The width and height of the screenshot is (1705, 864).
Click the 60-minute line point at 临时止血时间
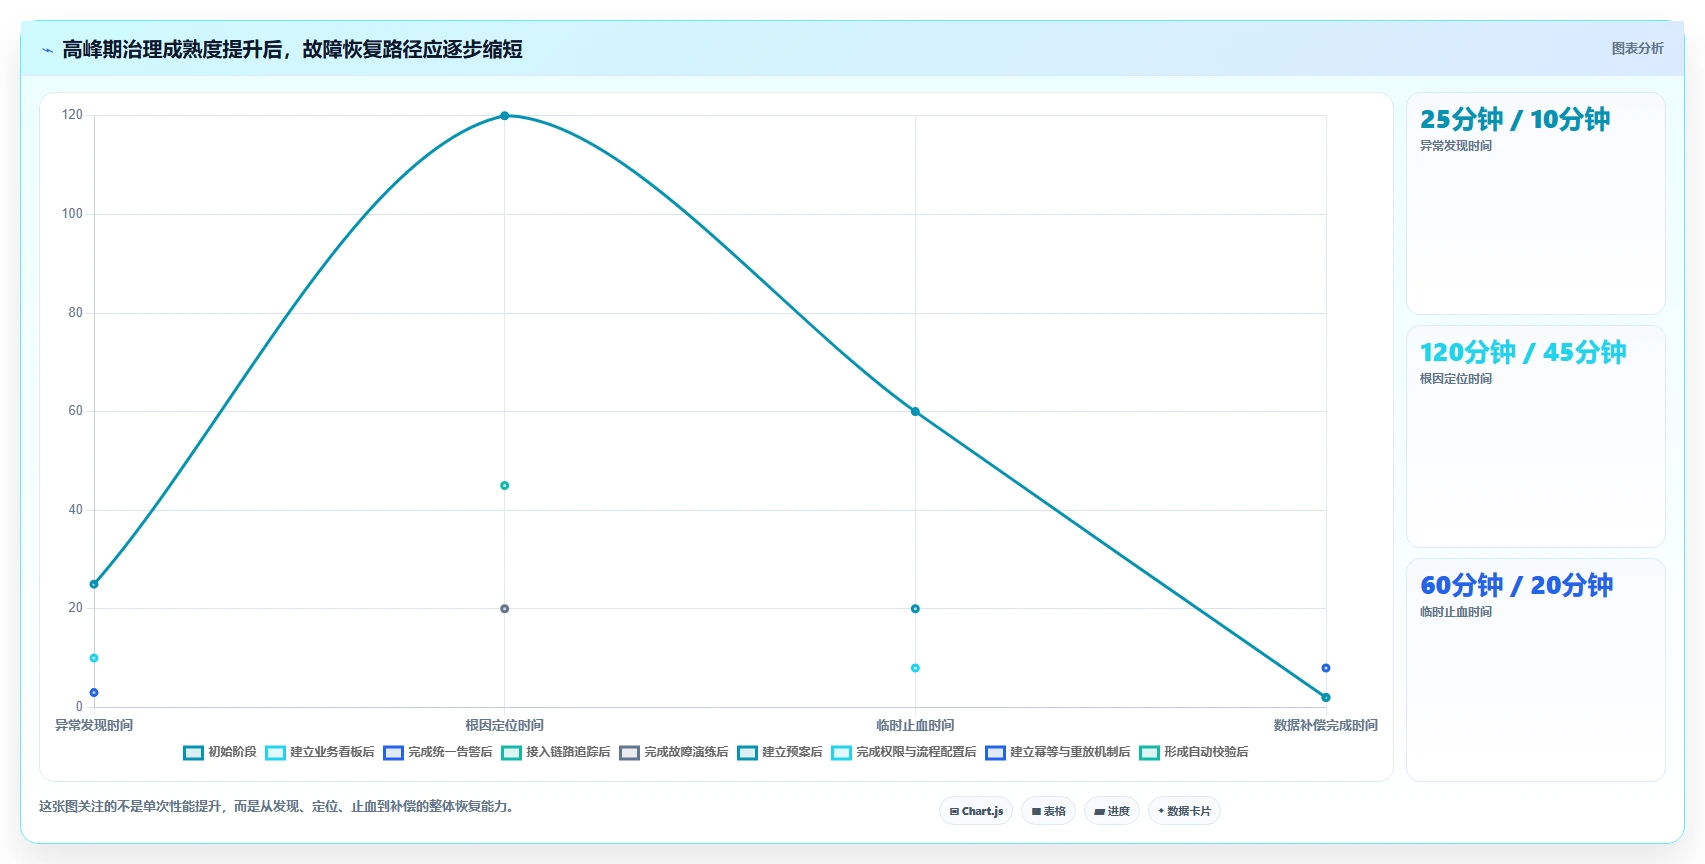coord(915,412)
